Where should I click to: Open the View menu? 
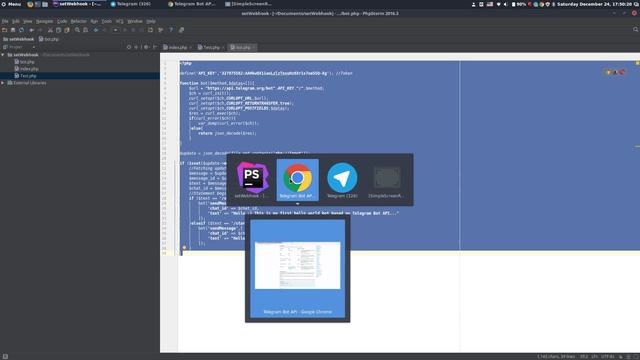[27, 21]
